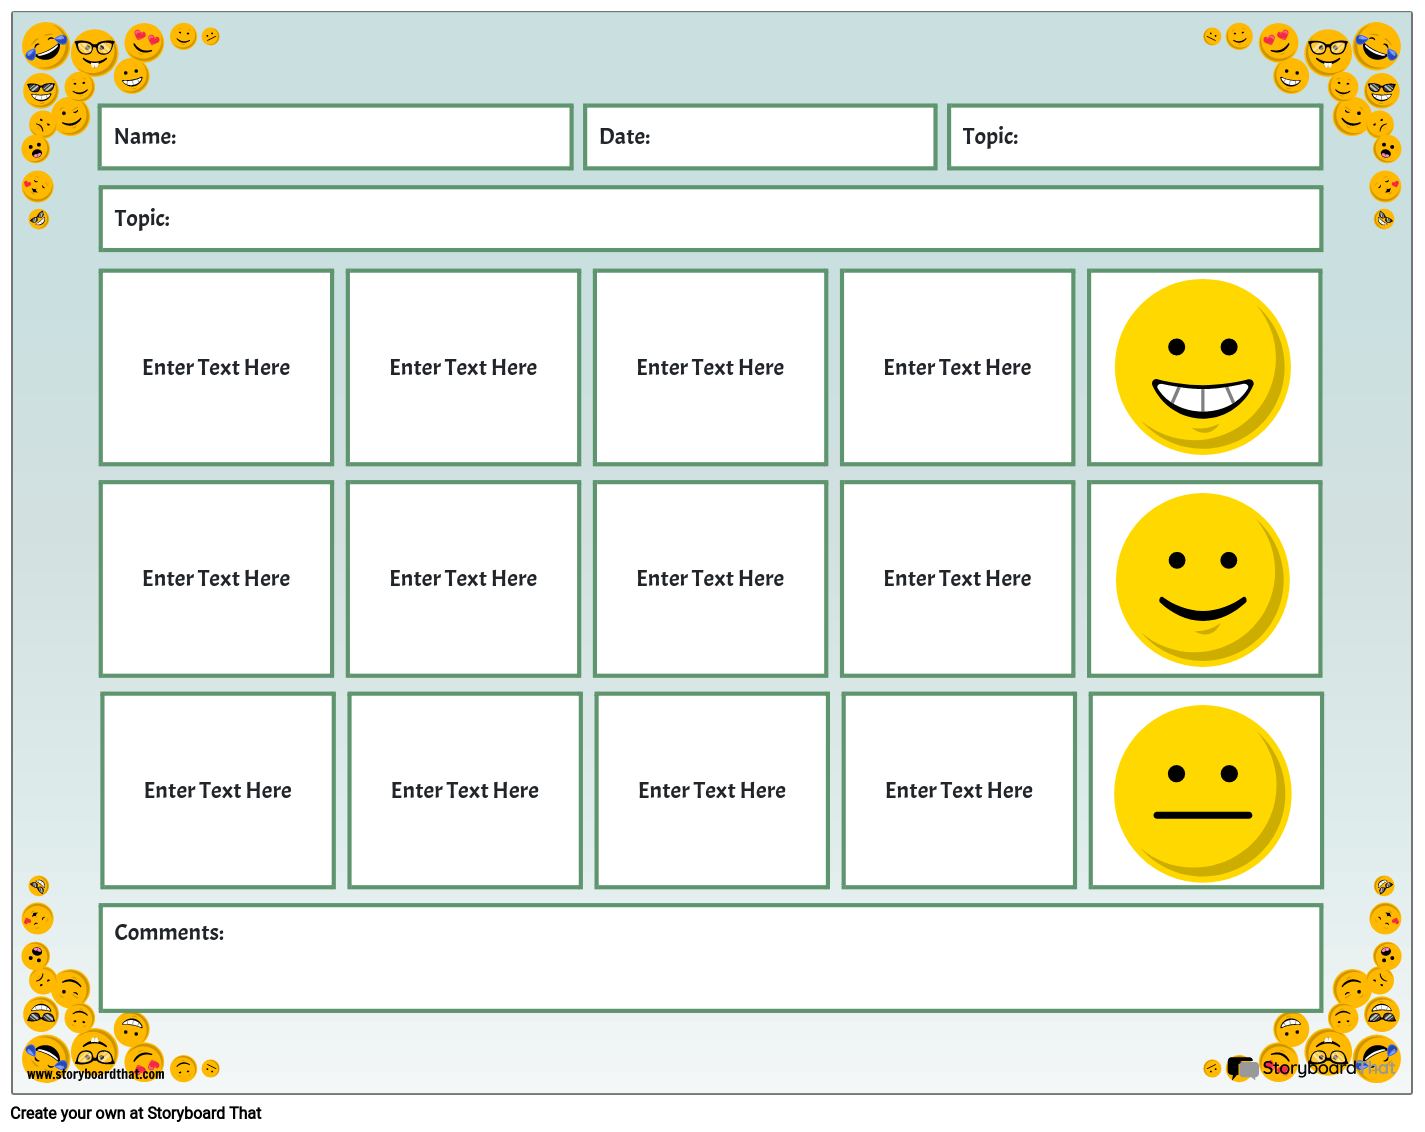Click the nerd glasses emoji in top-right corner
Image resolution: width=1425 pixels, height=1132 pixels.
(1328, 50)
